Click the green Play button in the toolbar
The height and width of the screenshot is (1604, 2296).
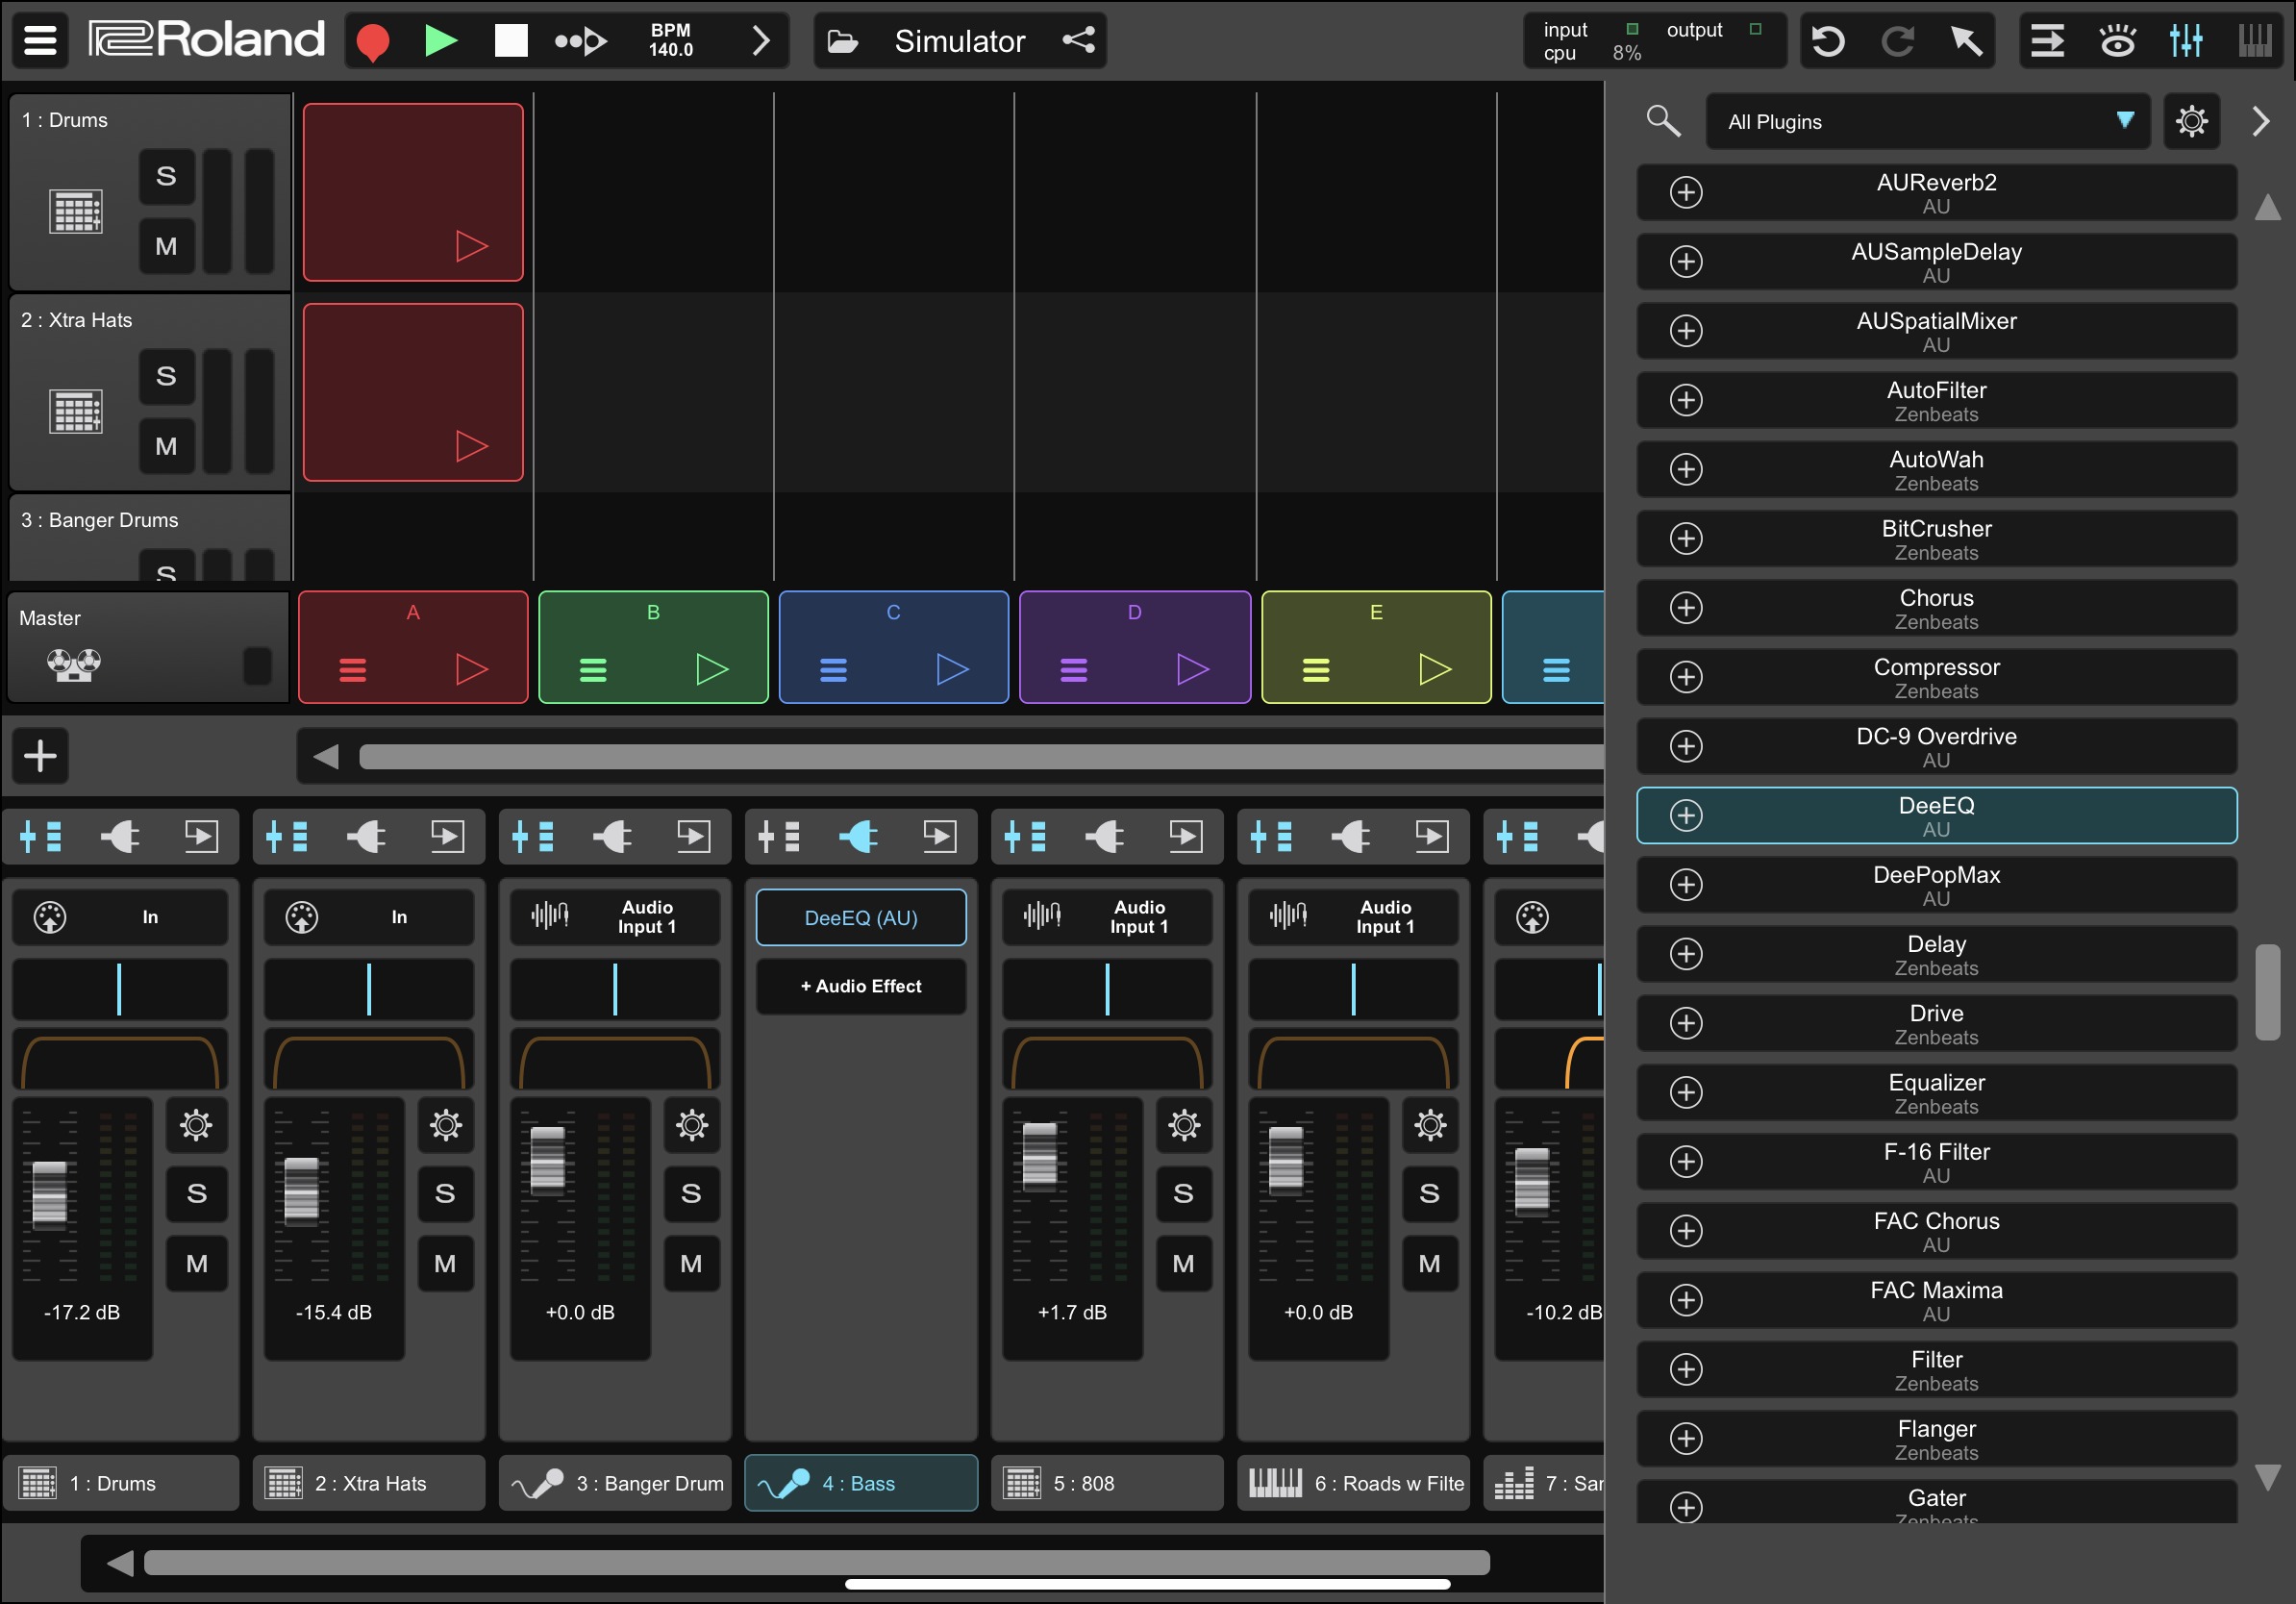441,41
